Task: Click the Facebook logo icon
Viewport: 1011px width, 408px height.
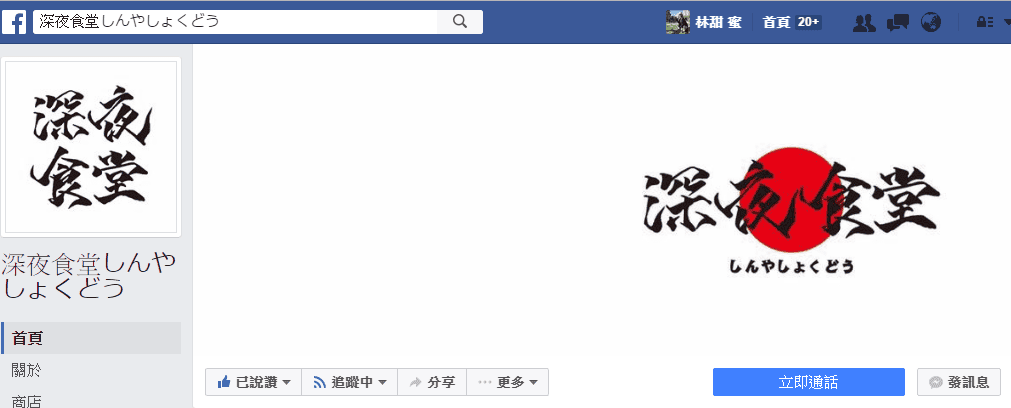Action: coord(17,21)
